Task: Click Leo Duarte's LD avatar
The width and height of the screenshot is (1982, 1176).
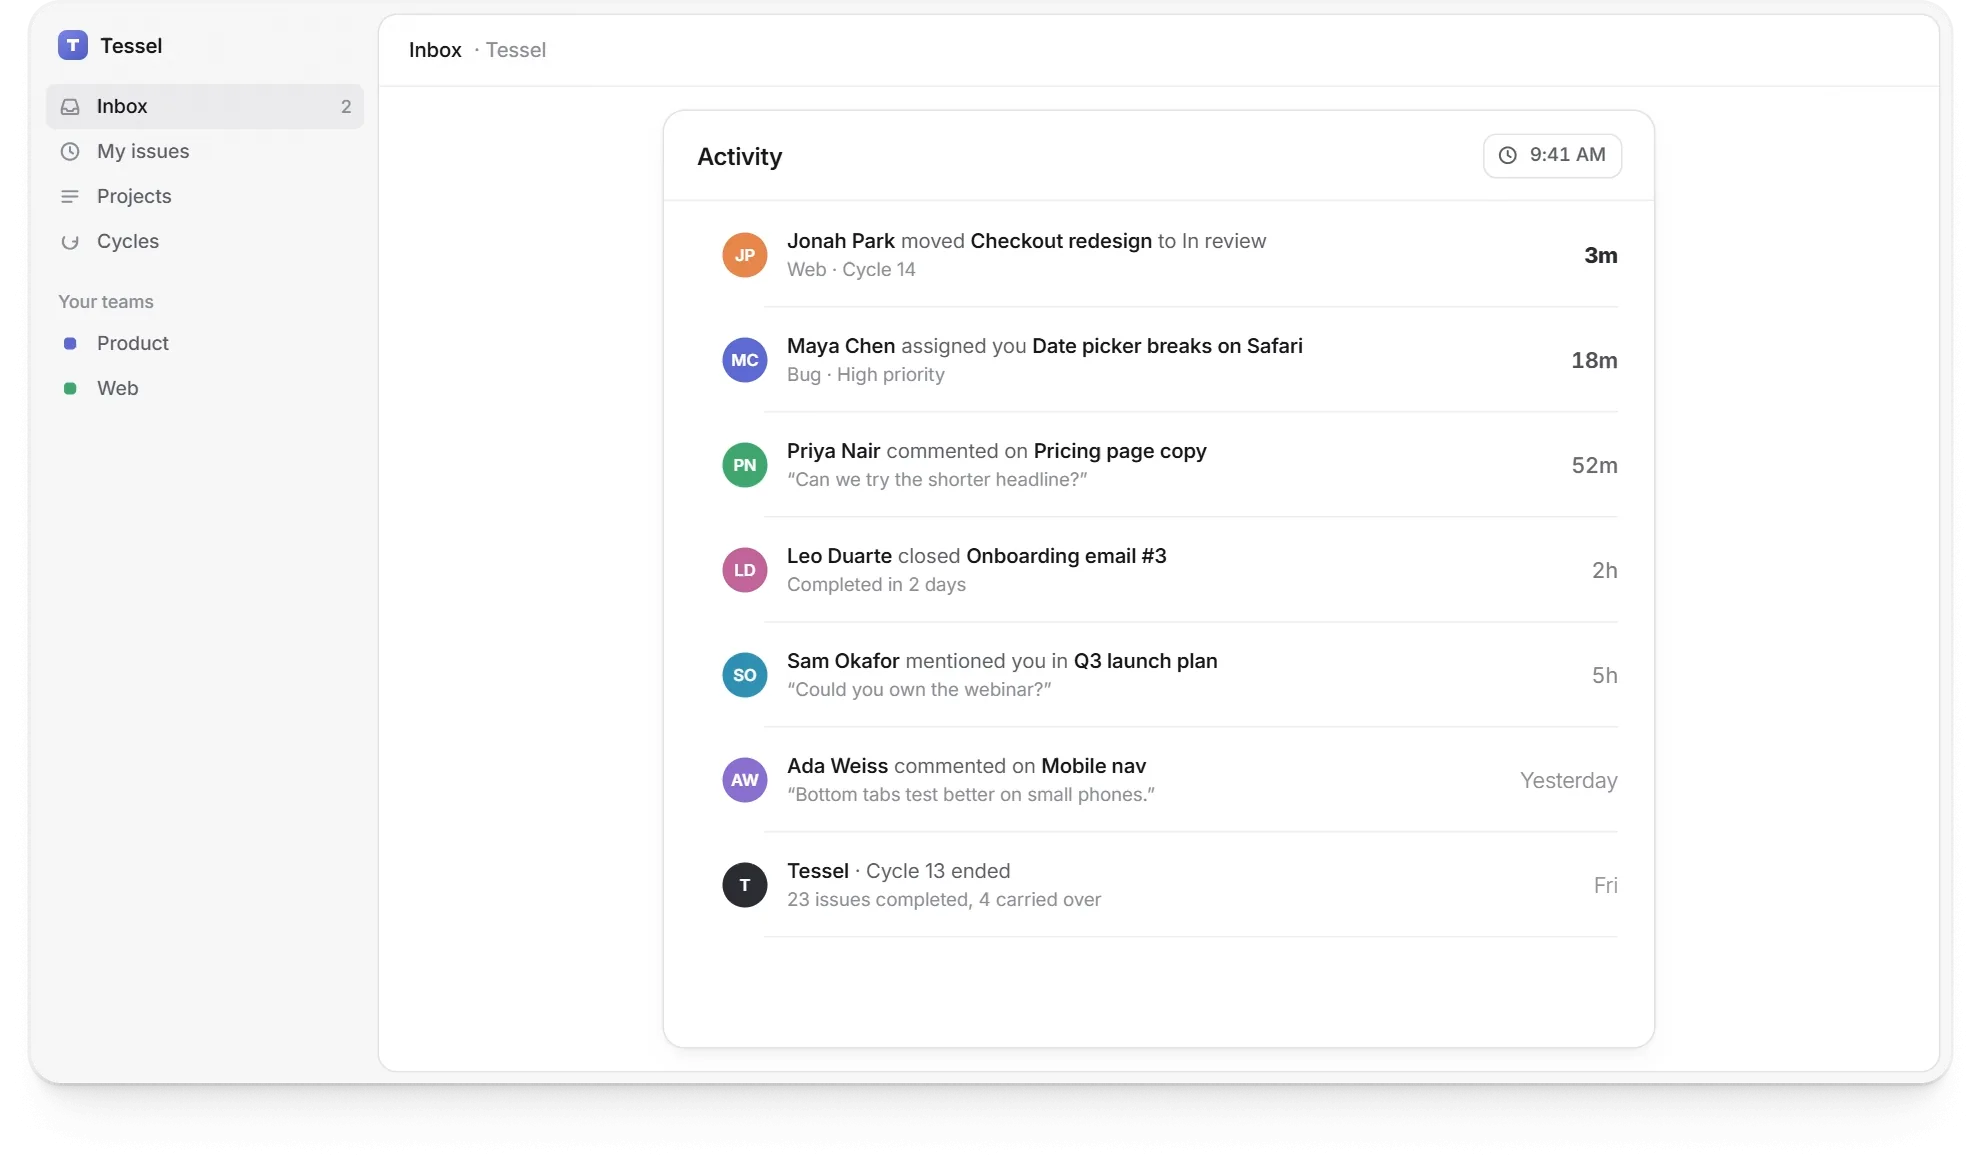Action: click(745, 570)
